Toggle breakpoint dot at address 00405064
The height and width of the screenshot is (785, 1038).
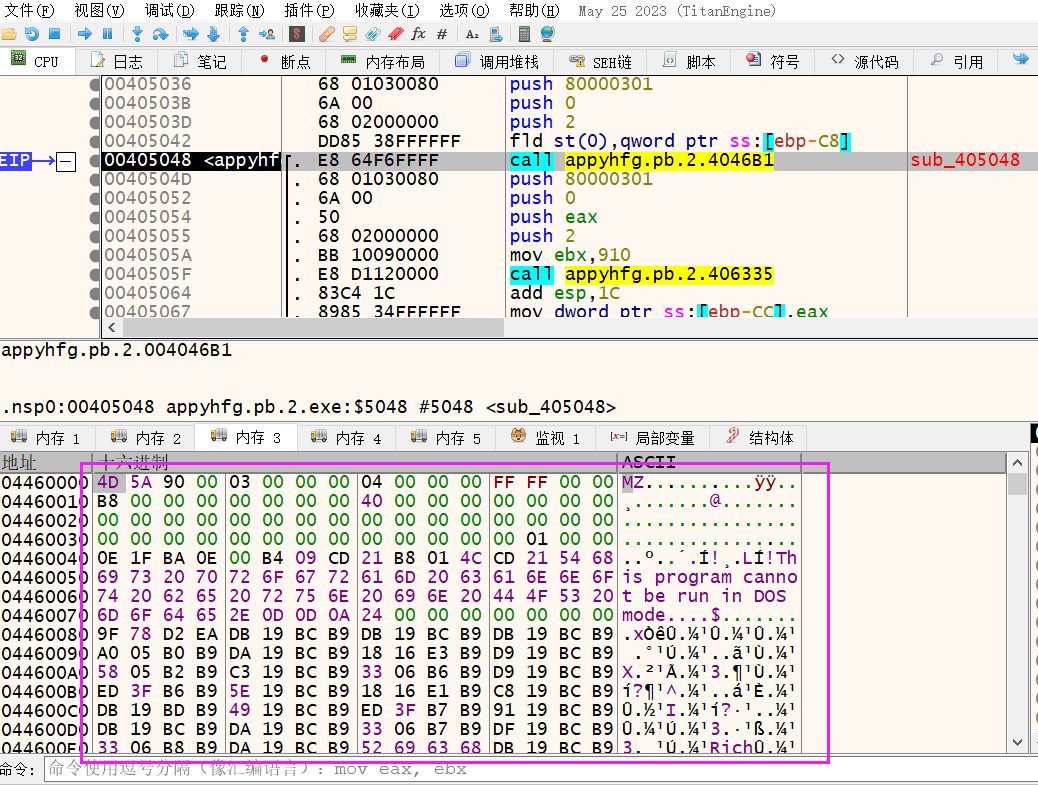click(95, 293)
